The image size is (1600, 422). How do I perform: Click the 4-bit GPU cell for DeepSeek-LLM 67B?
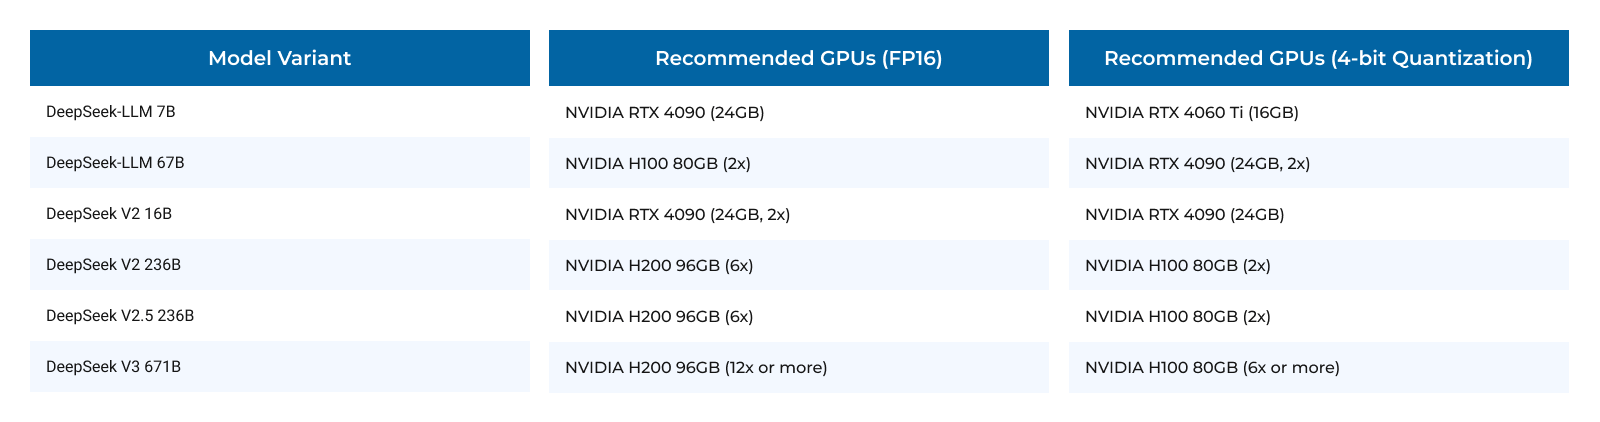pyautogui.click(x=1197, y=164)
